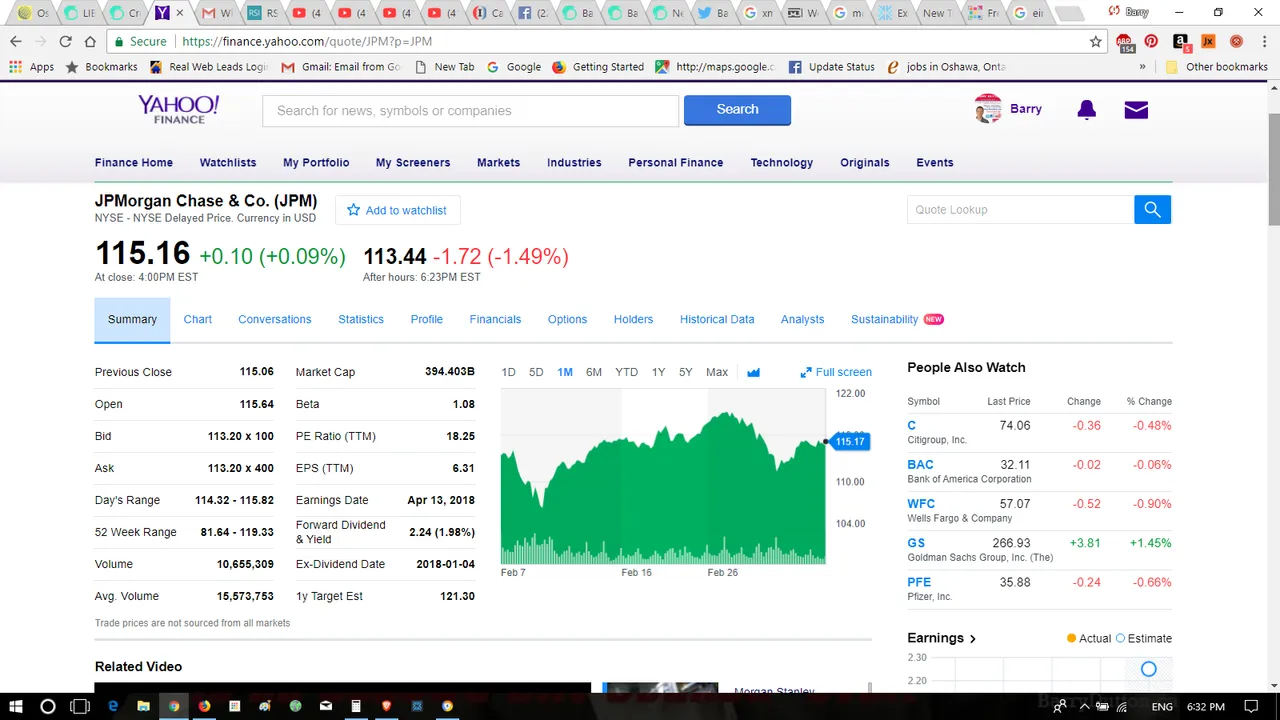Switch to the Gmail browser tab
The height and width of the screenshot is (720, 1280).
pyautogui.click(x=214, y=13)
